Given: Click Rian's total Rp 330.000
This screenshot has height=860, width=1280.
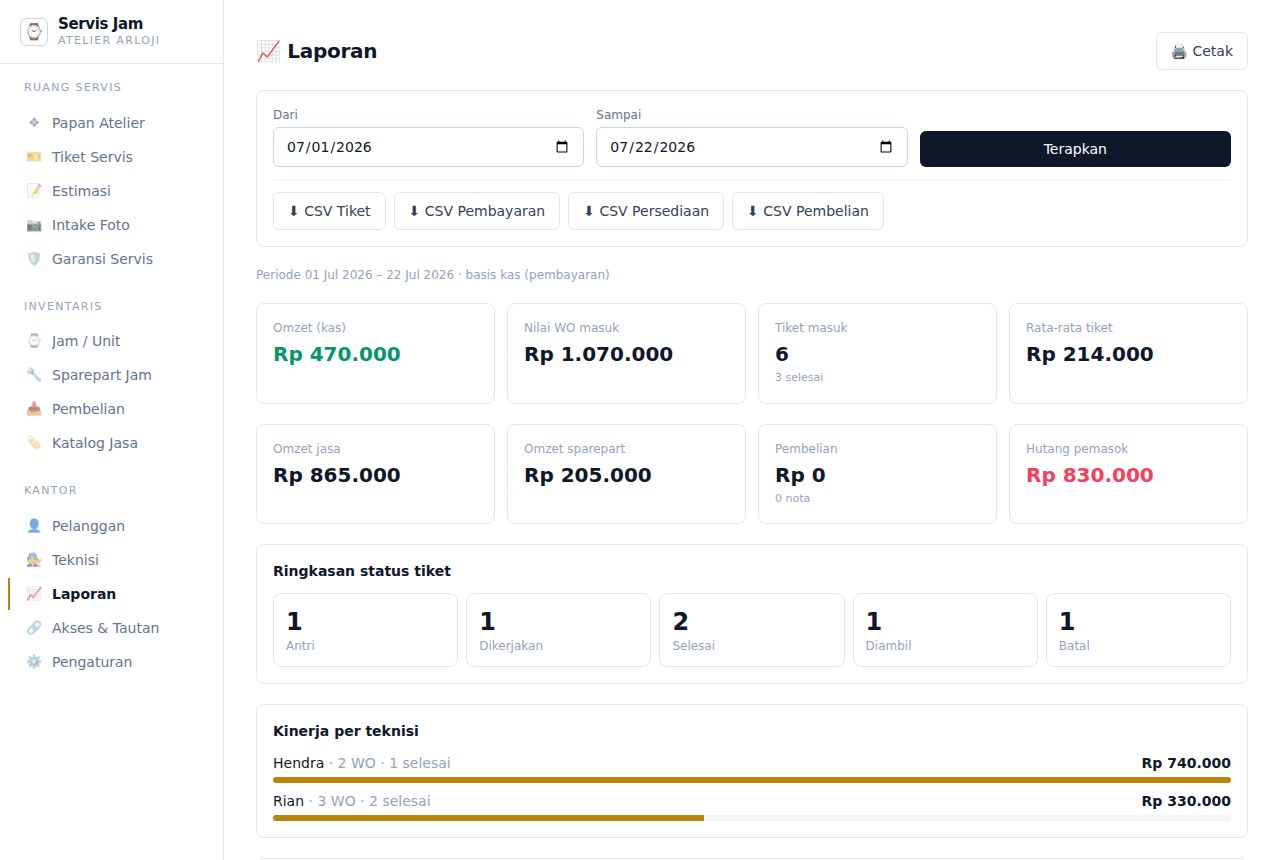Looking at the screenshot, I should tap(1186, 801).
